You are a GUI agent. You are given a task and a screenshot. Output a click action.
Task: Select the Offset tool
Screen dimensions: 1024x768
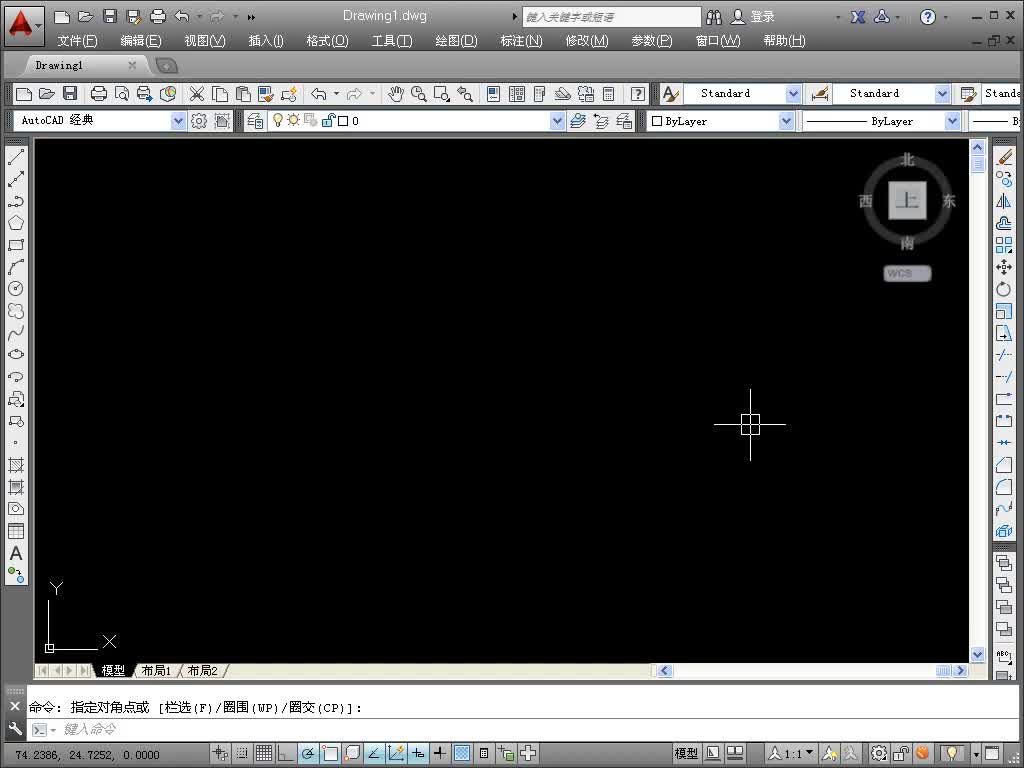[1004, 223]
